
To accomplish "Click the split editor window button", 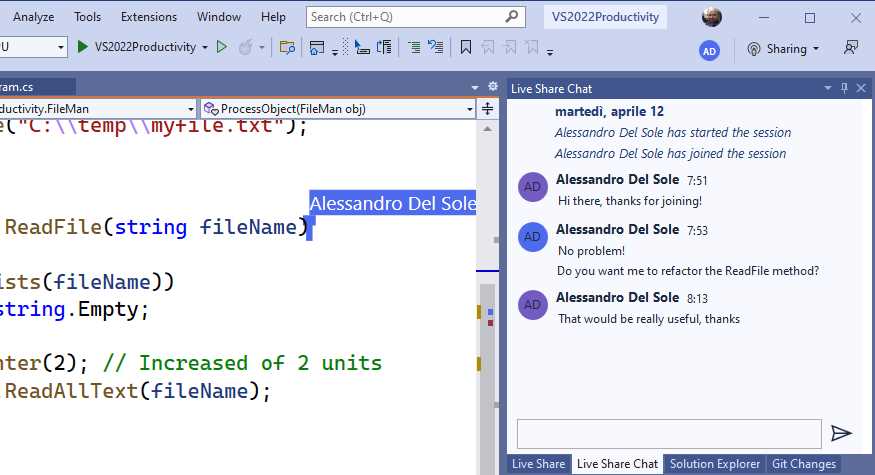I will click(x=487, y=108).
